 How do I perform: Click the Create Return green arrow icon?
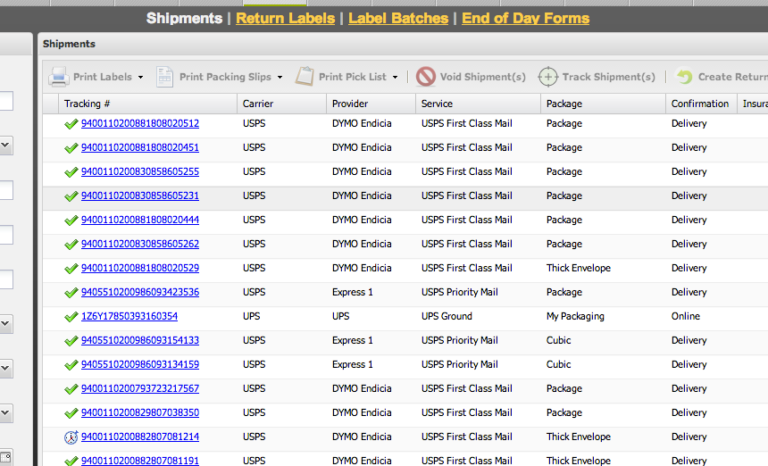pyautogui.click(x=684, y=76)
